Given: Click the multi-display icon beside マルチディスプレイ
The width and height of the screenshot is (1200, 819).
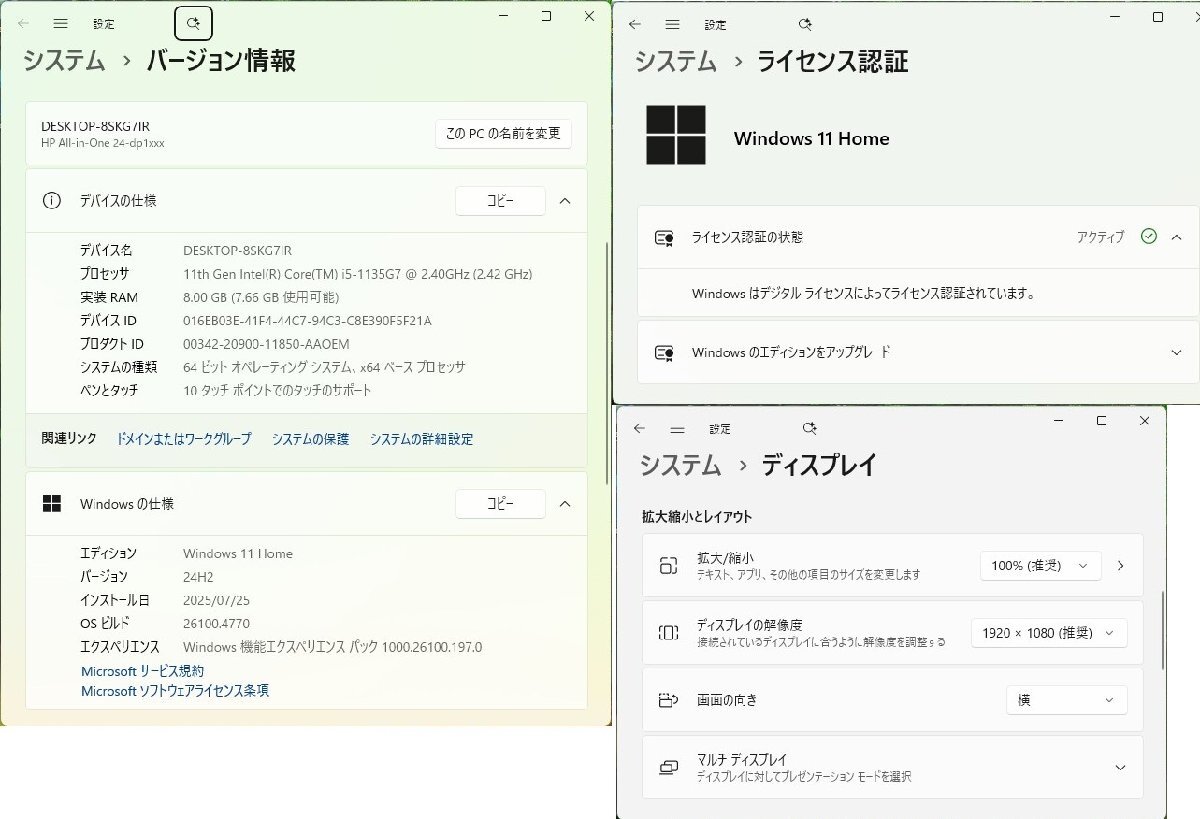Looking at the screenshot, I should (x=665, y=766).
